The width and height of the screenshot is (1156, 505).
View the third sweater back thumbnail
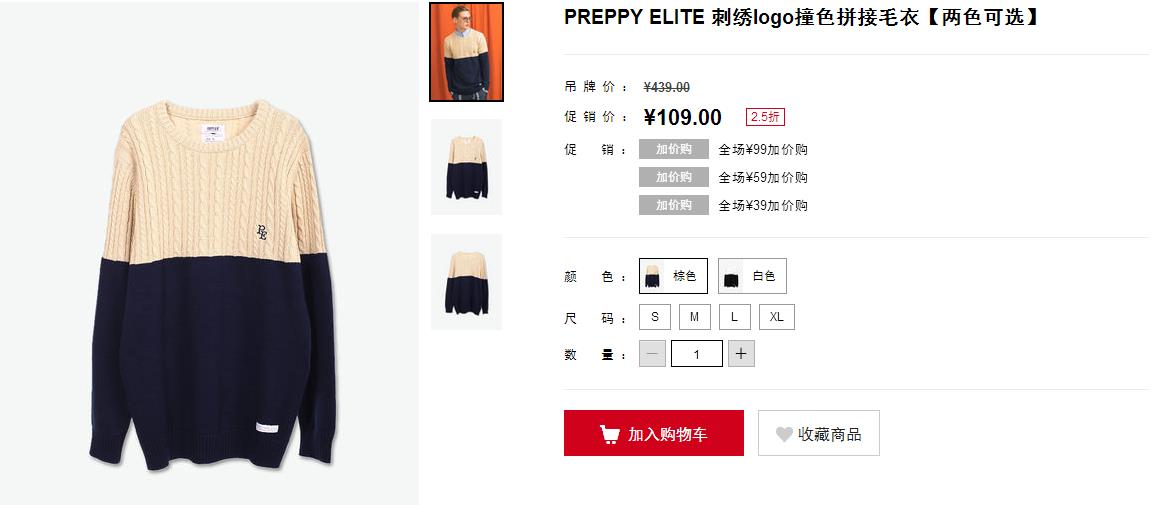[x=467, y=282]
